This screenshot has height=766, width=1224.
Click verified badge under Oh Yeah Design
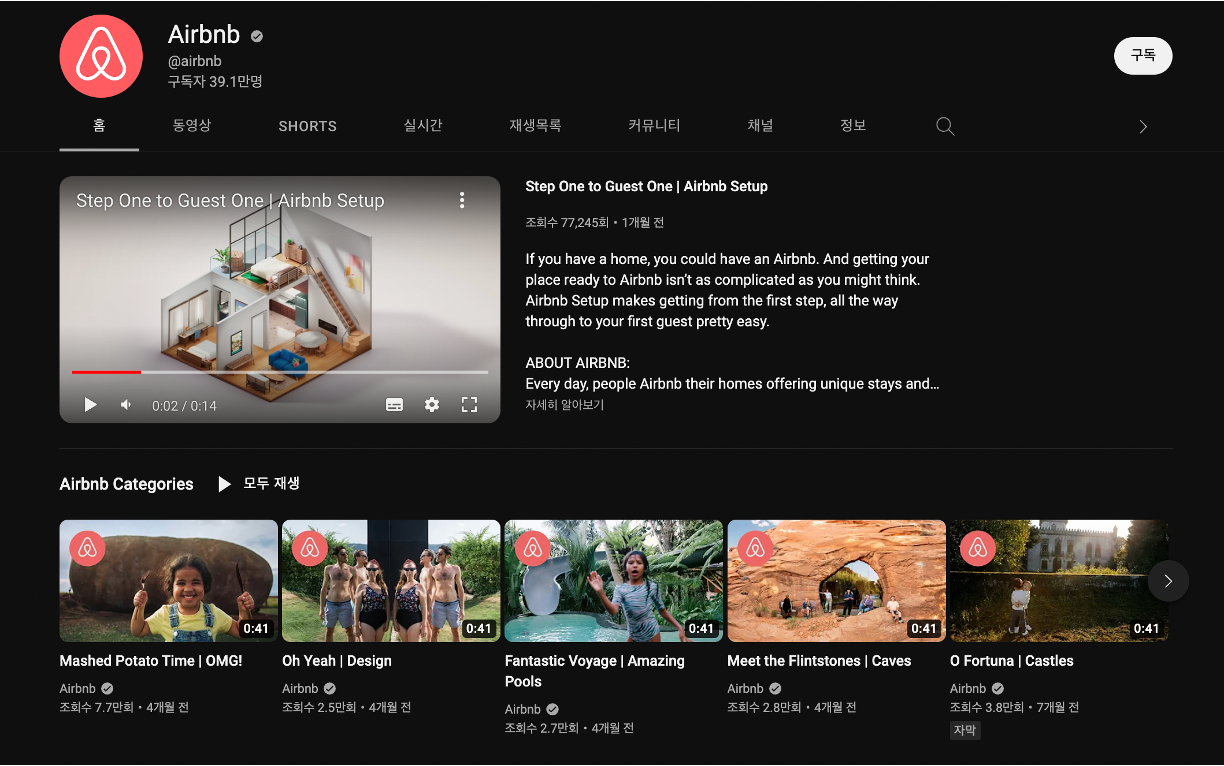[329, 688]
